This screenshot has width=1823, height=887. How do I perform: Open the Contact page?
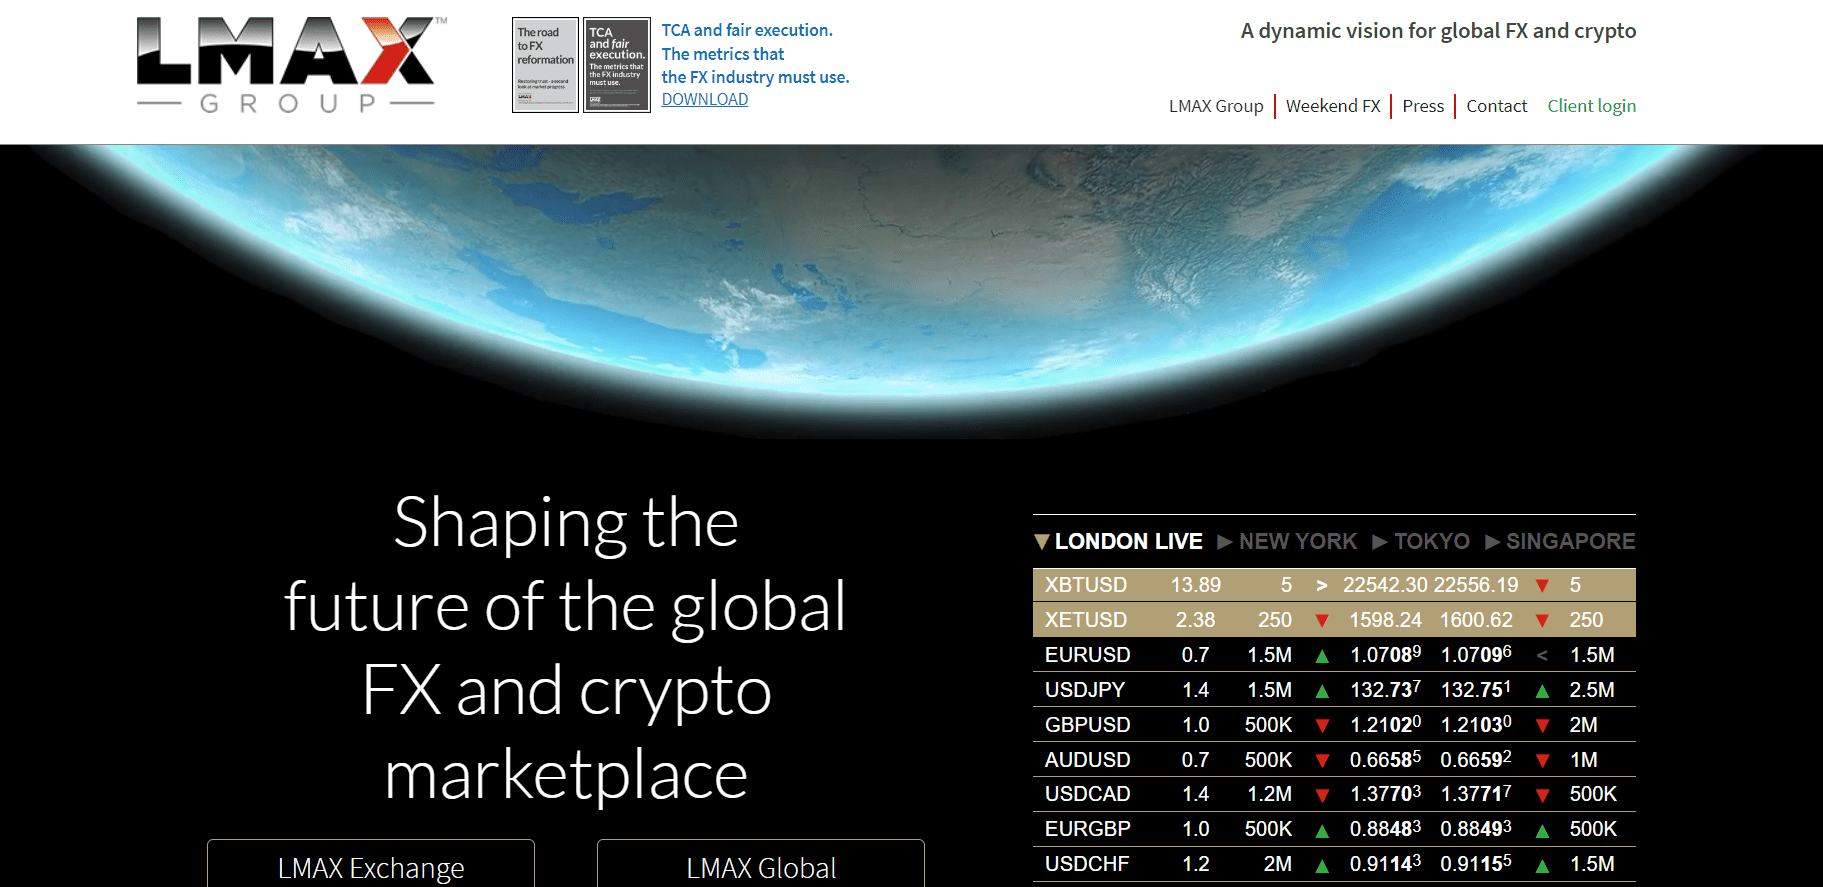click(x=1496, y=106)
